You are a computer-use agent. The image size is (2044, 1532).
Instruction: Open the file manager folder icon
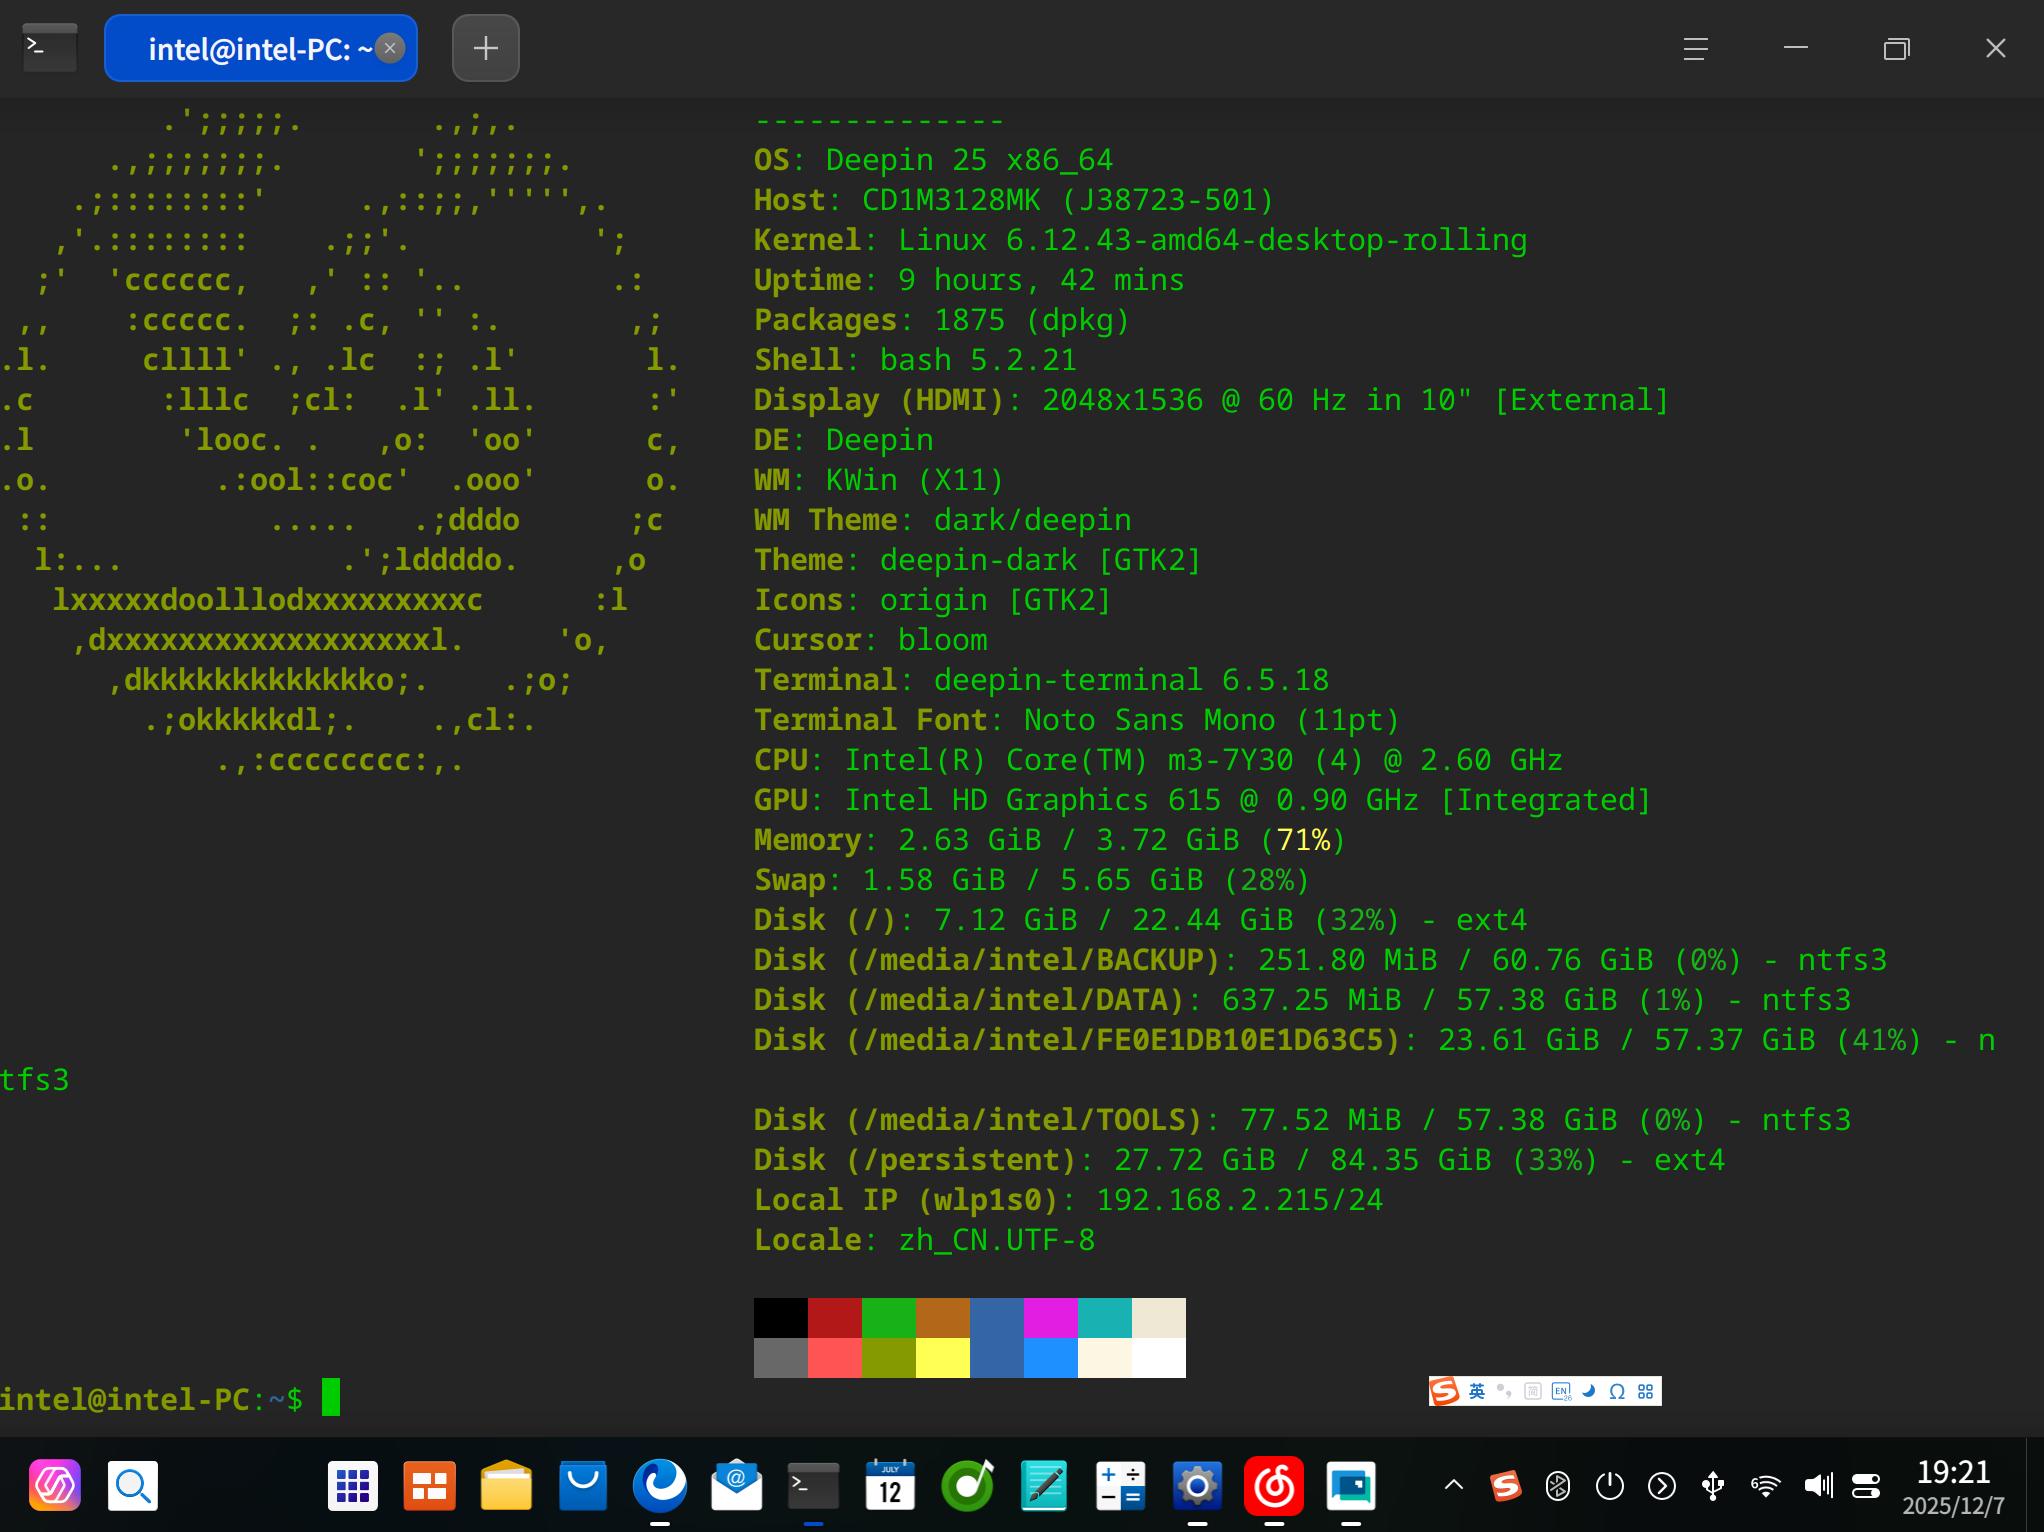click(x=506, y=1486)
